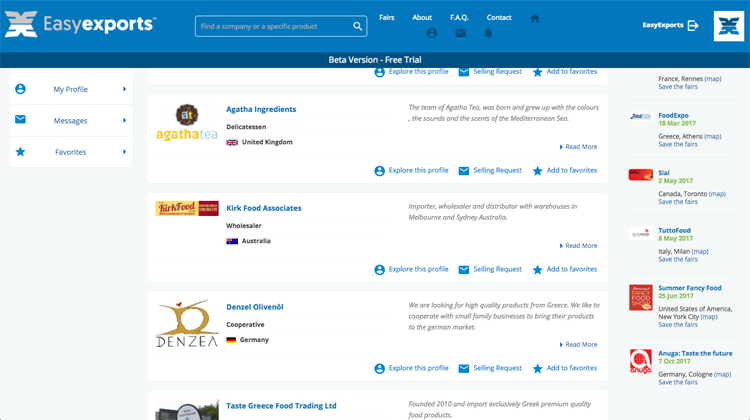Open the home icon in the navbar
750x420 pixels.
pos(535,18)
